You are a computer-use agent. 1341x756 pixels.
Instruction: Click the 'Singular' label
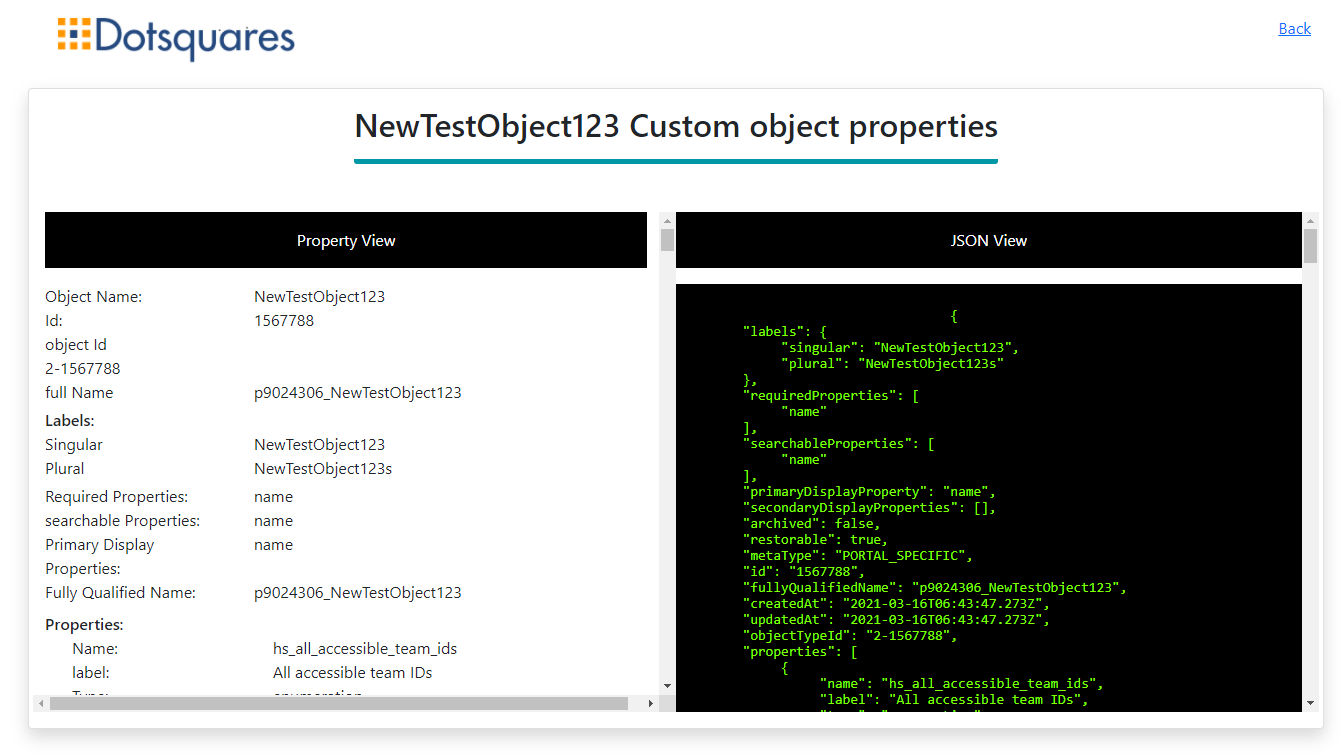pyautogui.click(x=74, y=445)
